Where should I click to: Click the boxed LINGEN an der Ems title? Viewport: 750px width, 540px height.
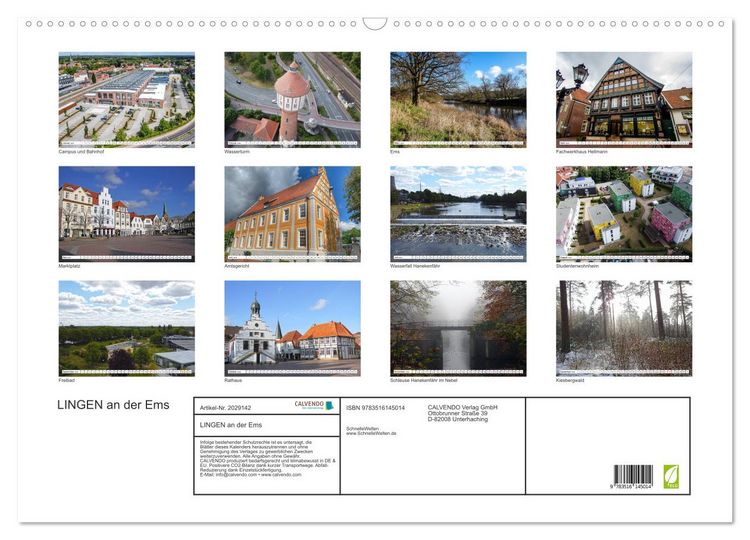click(231, 425)
